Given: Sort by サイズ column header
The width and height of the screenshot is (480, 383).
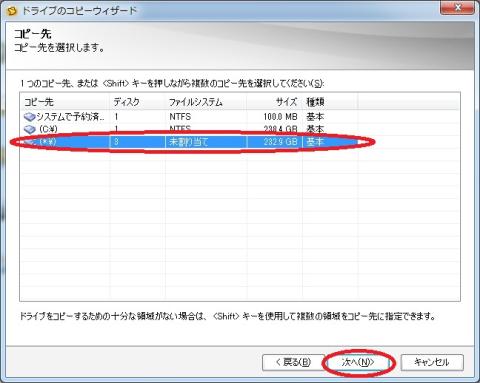Looking at the screenshot, I should 275,102.
